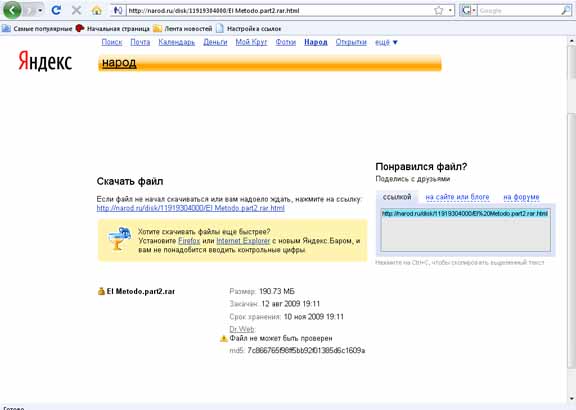Click the direct download URL link
The height and width of the screenshot is (410, 576).
click(190, 208)
